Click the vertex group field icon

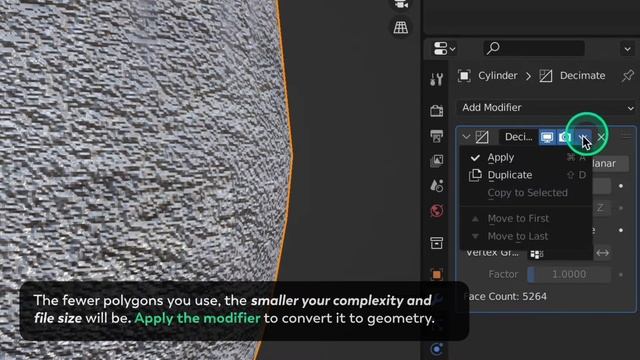click(x=536, y=254)
